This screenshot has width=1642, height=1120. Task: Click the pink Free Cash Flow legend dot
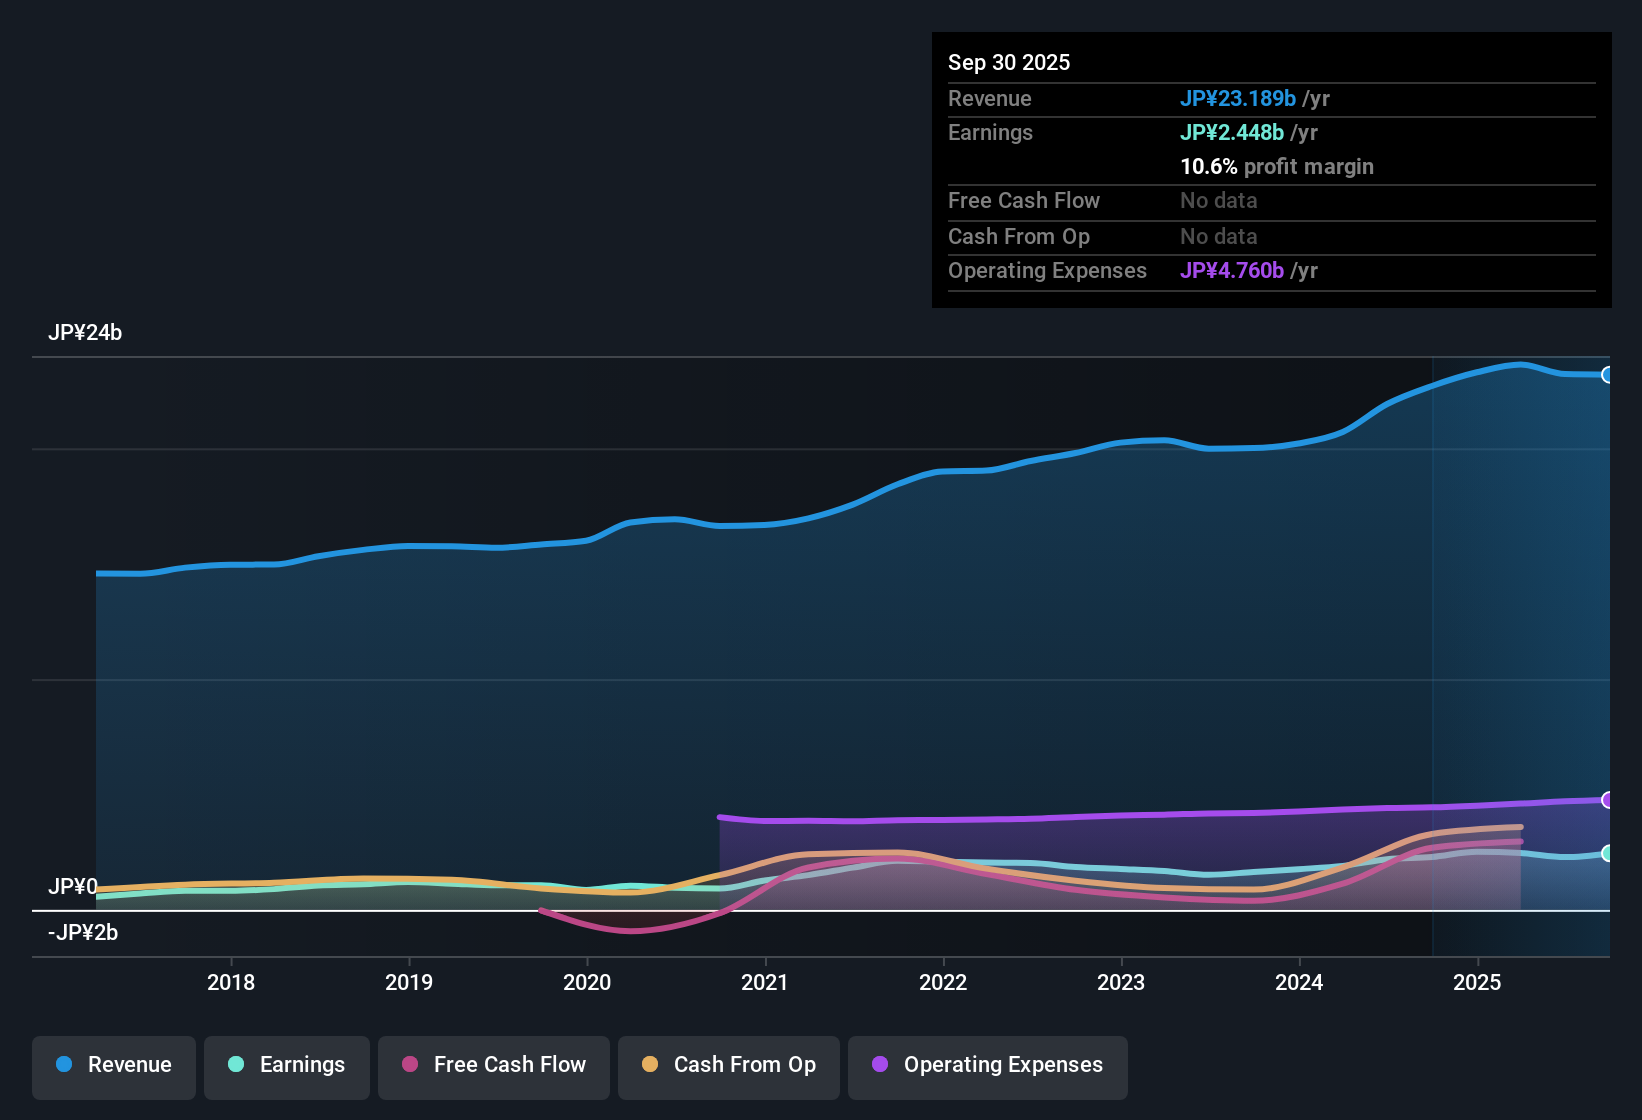point(410,1065)
